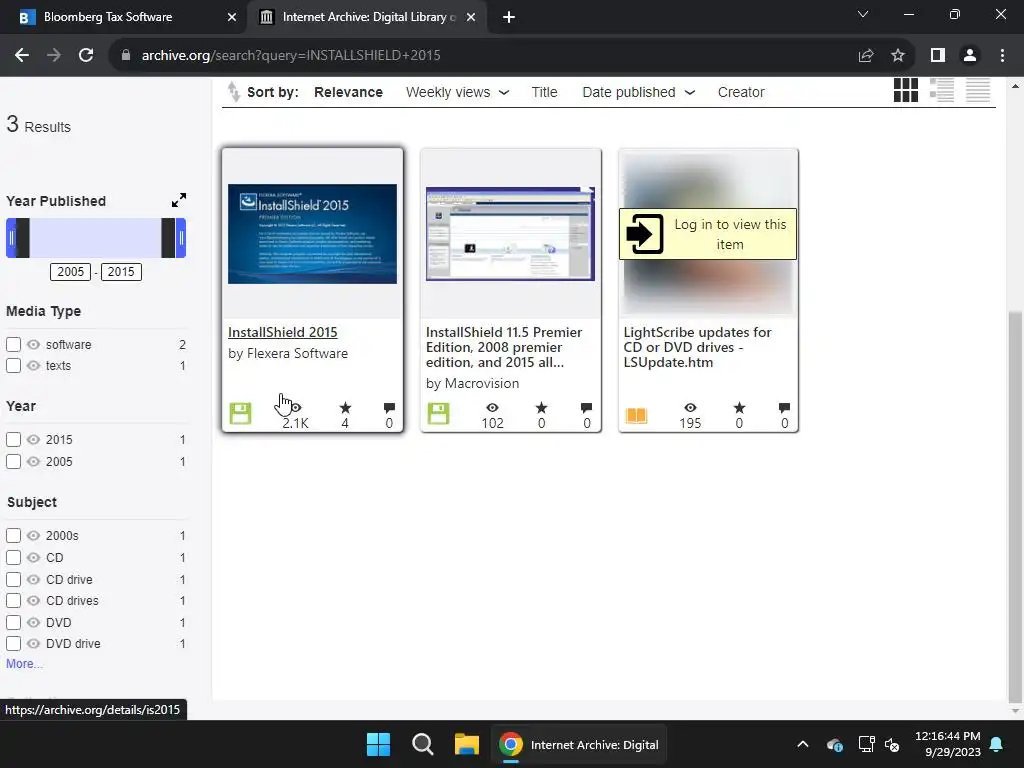1024x768 pixels.
Task: Click favorites star on InstallShield 11.5 card
Action: (x=541, y=408)
